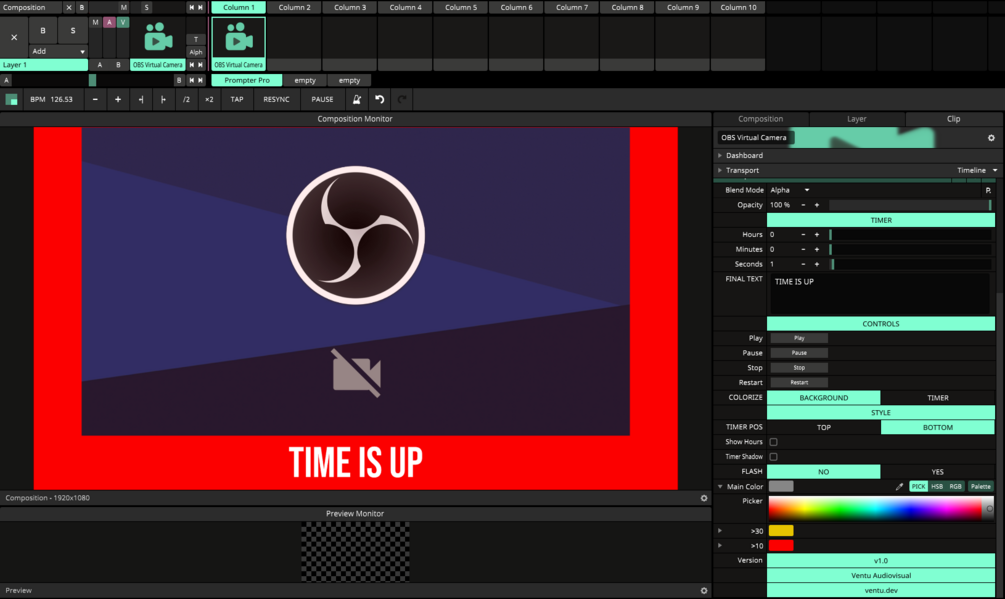Nudge BPM forward with right nudge icon

[x=163, y=99]
